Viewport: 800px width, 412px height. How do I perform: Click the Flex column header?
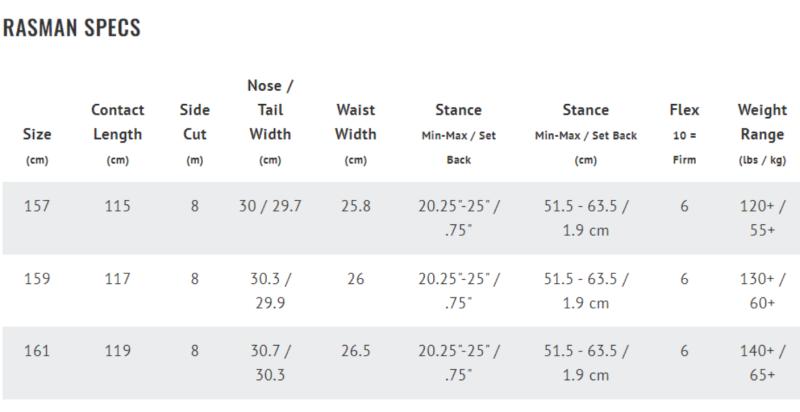684,134
